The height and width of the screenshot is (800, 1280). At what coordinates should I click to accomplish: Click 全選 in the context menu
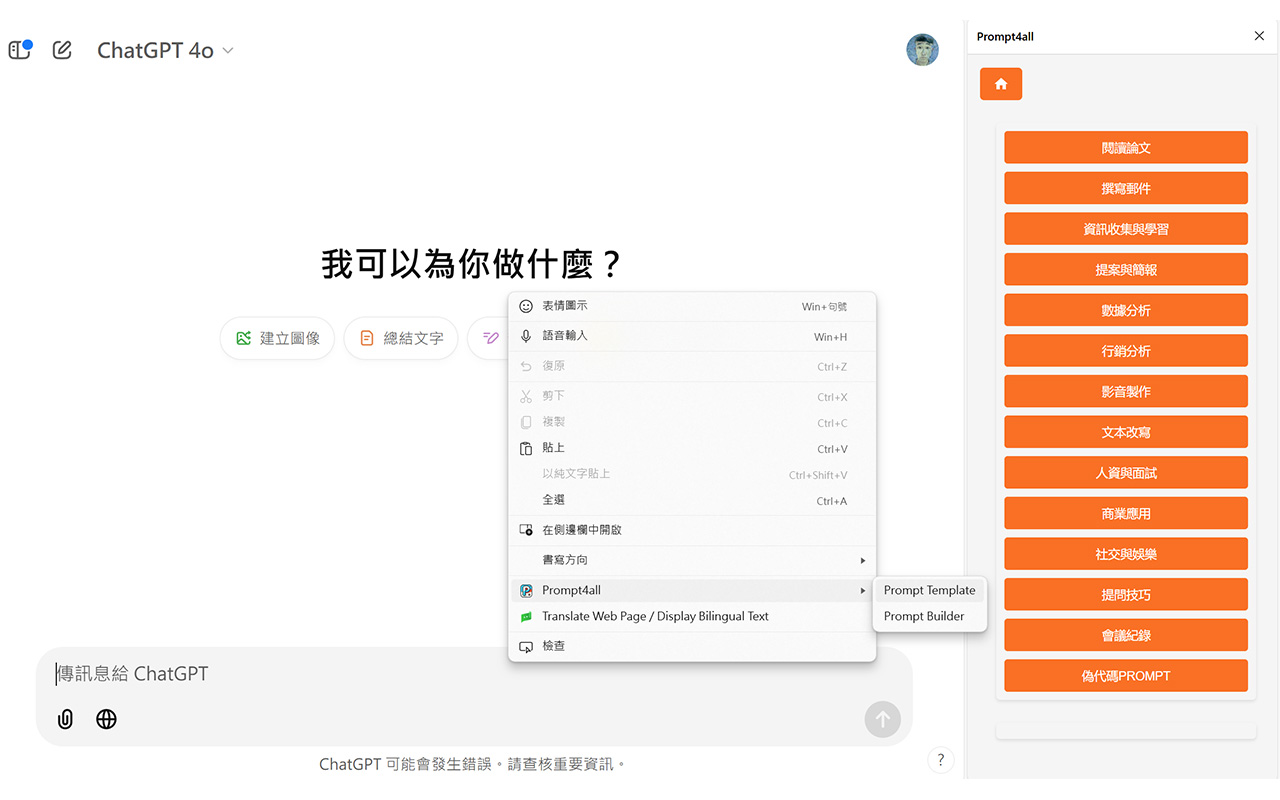coord(692,500)
